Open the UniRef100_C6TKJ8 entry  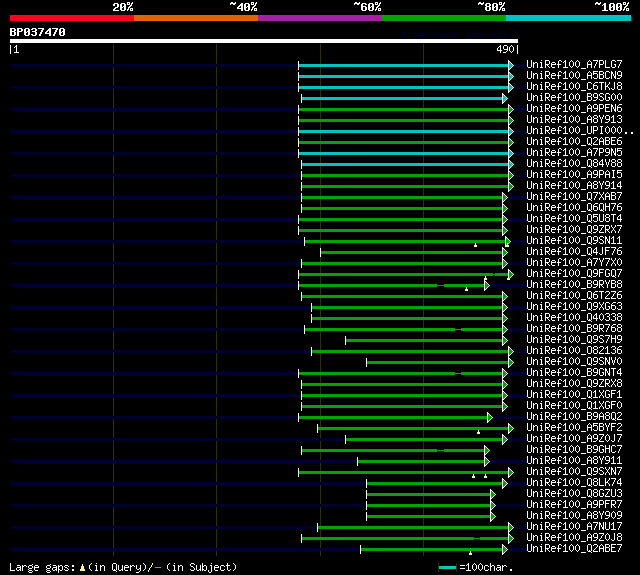[x=574, y=87]
